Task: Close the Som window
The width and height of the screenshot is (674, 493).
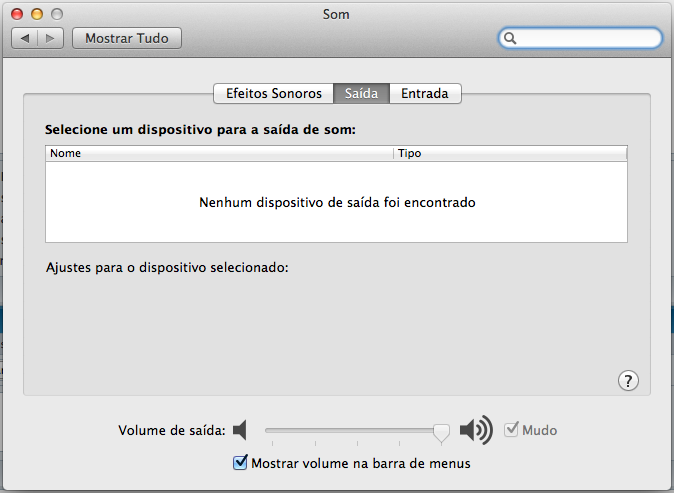Action: tap(18, 14)
